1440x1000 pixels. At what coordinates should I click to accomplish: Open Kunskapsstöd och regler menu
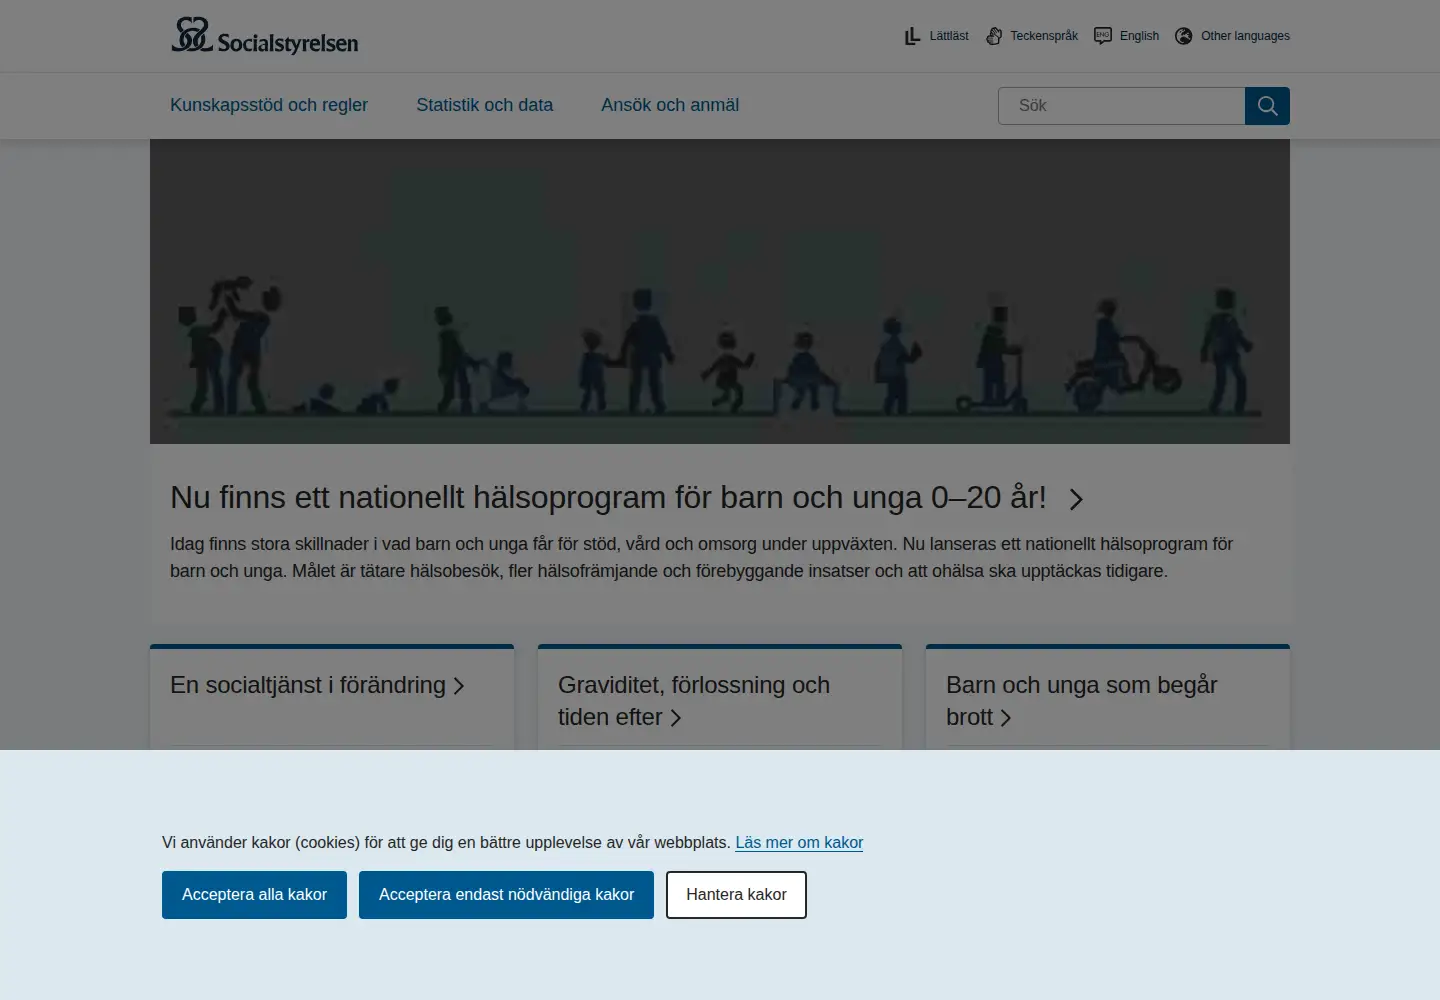click(x=269, y=105)
